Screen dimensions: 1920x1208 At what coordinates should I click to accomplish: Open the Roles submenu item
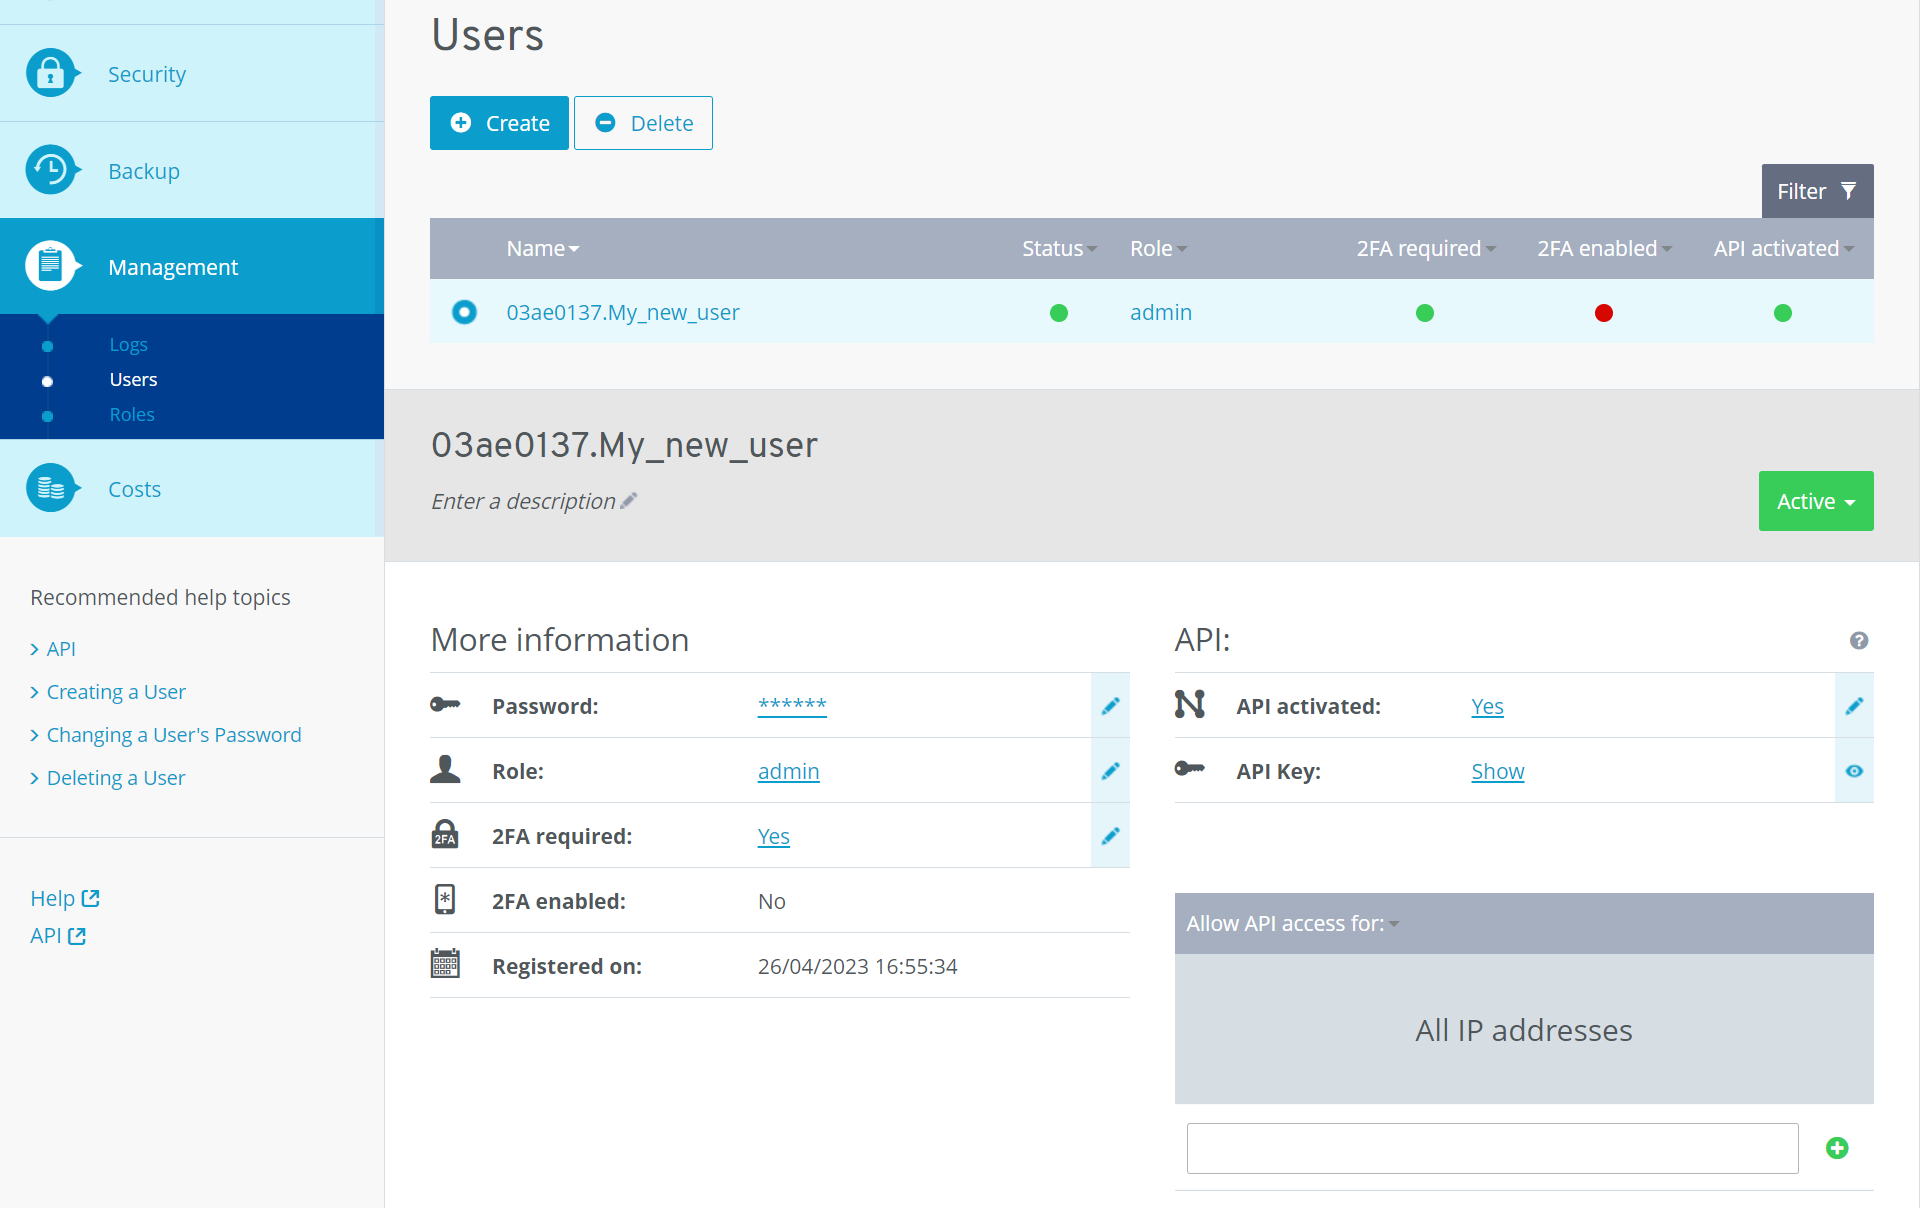pyautogui.click(x=132, y=414)
